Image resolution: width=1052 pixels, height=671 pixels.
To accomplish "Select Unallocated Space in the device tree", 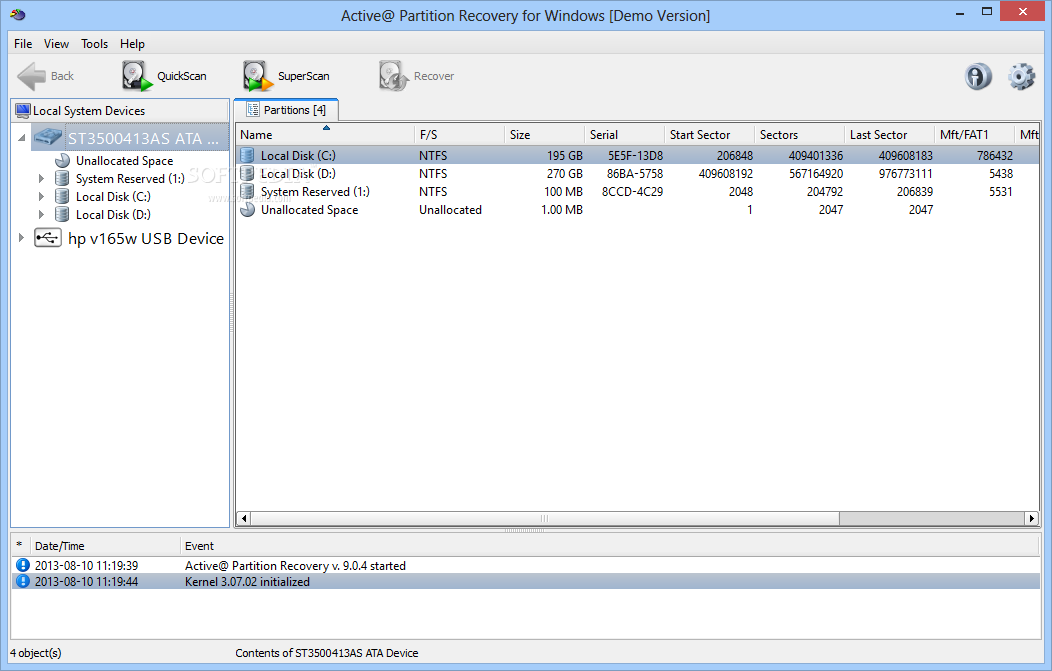I will pyautogui.click(x=124, y=160).
